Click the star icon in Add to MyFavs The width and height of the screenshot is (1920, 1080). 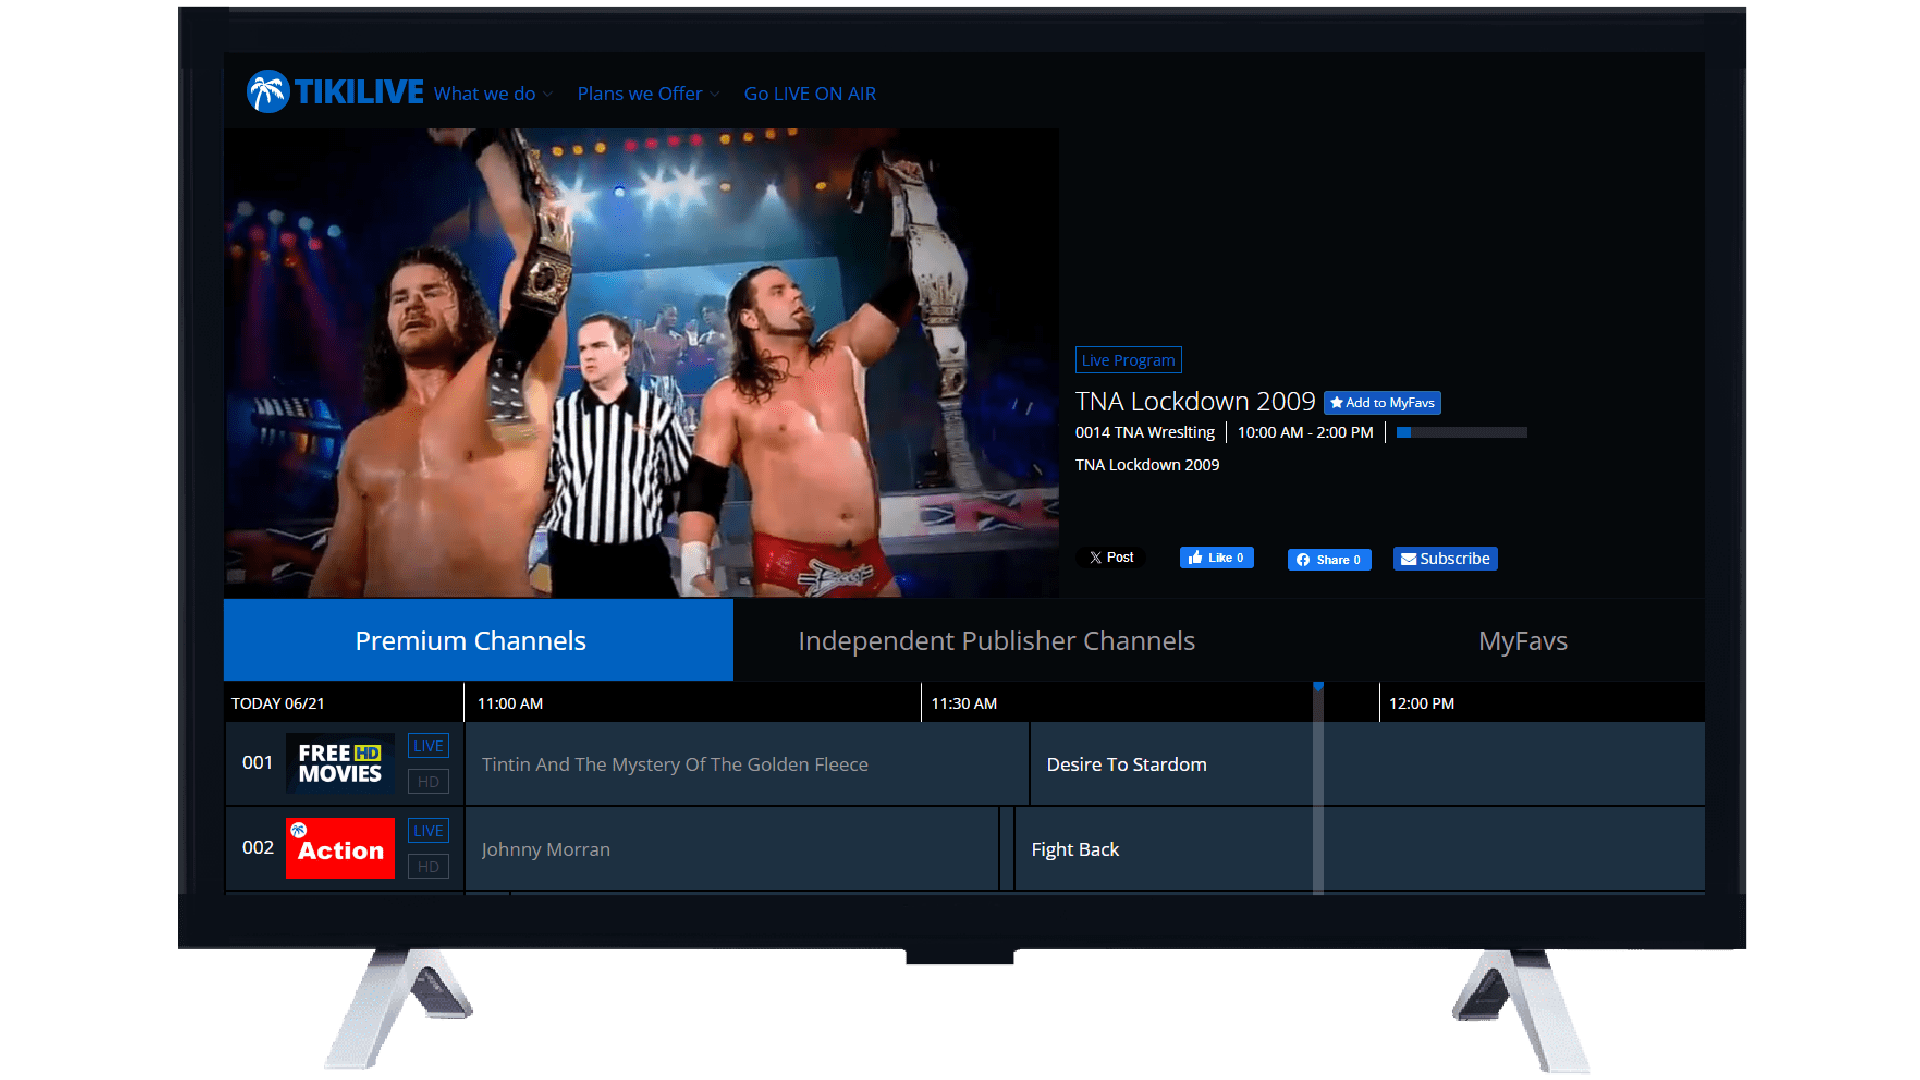[1336, 402]
